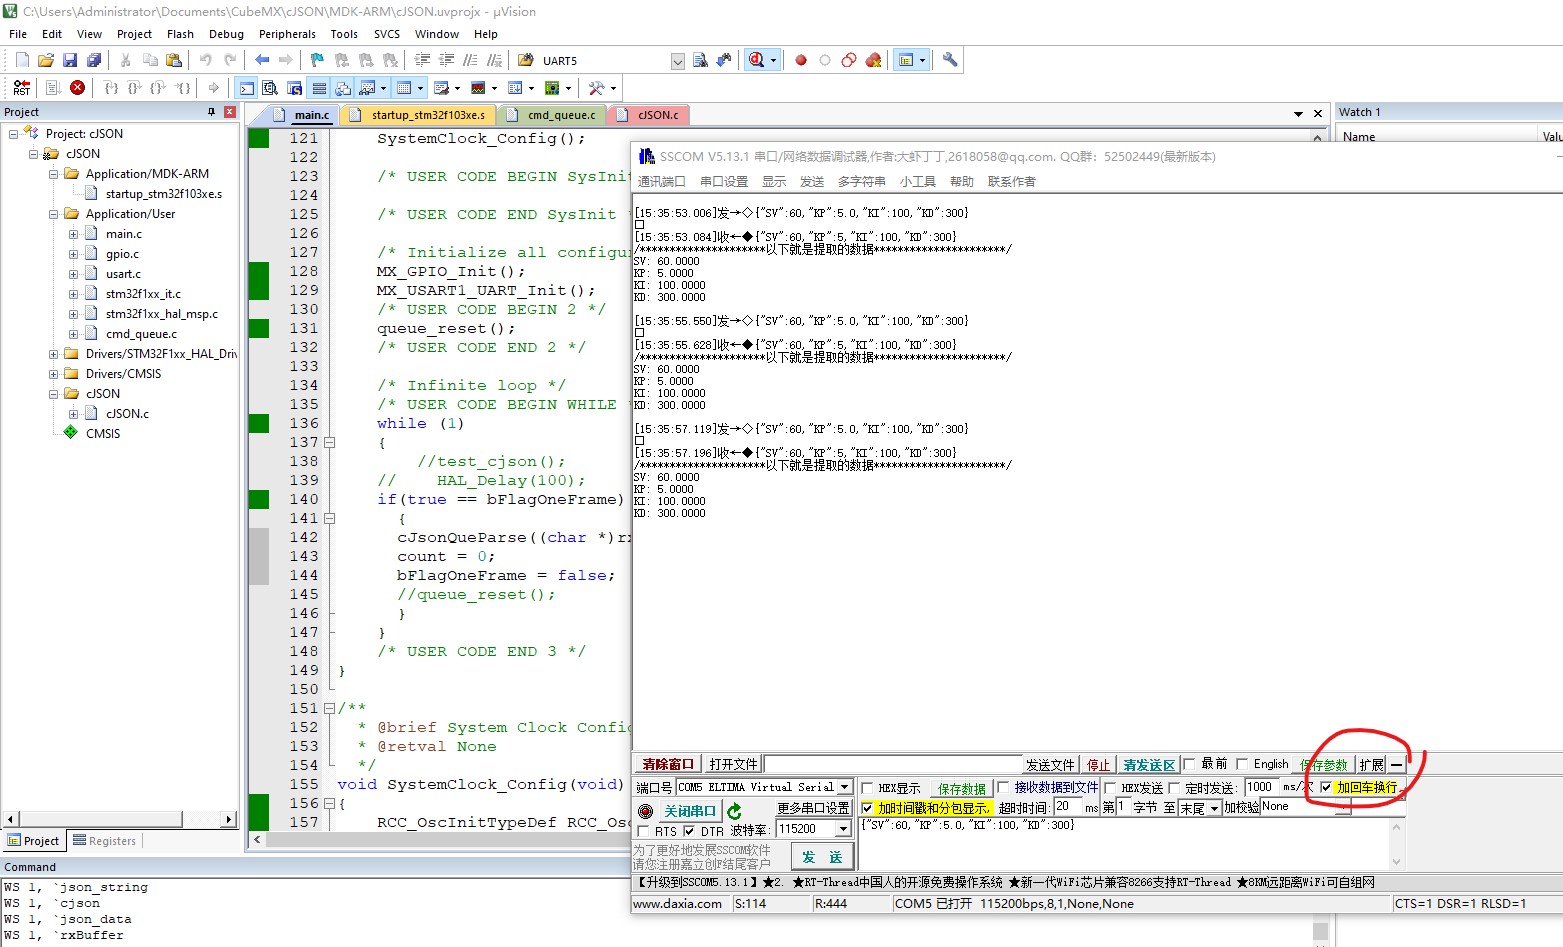Open the UART5 find text dropdown arrow

point(677,61)
